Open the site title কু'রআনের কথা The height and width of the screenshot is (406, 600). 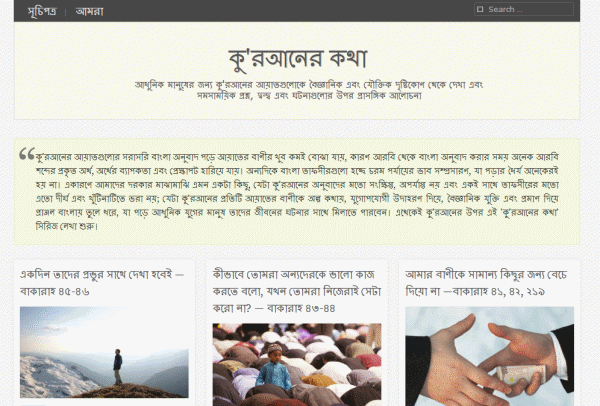tap(298, 59)
